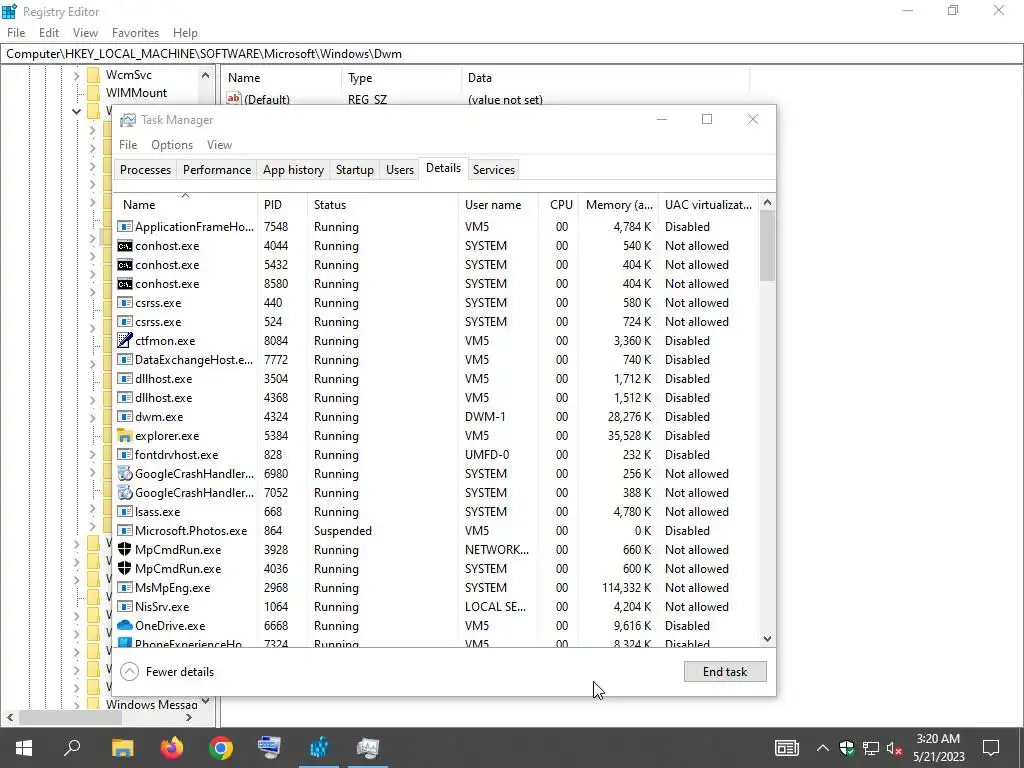Select the MpCmdRun.exe row with PID 3928

tap(436, 549)
